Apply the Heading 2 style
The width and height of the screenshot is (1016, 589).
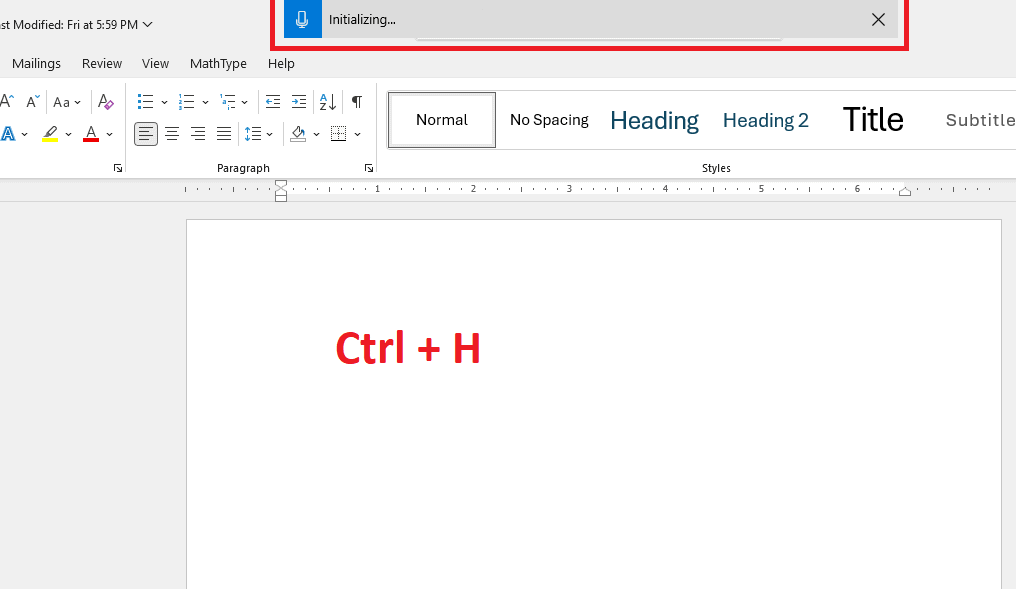[766, 121]
